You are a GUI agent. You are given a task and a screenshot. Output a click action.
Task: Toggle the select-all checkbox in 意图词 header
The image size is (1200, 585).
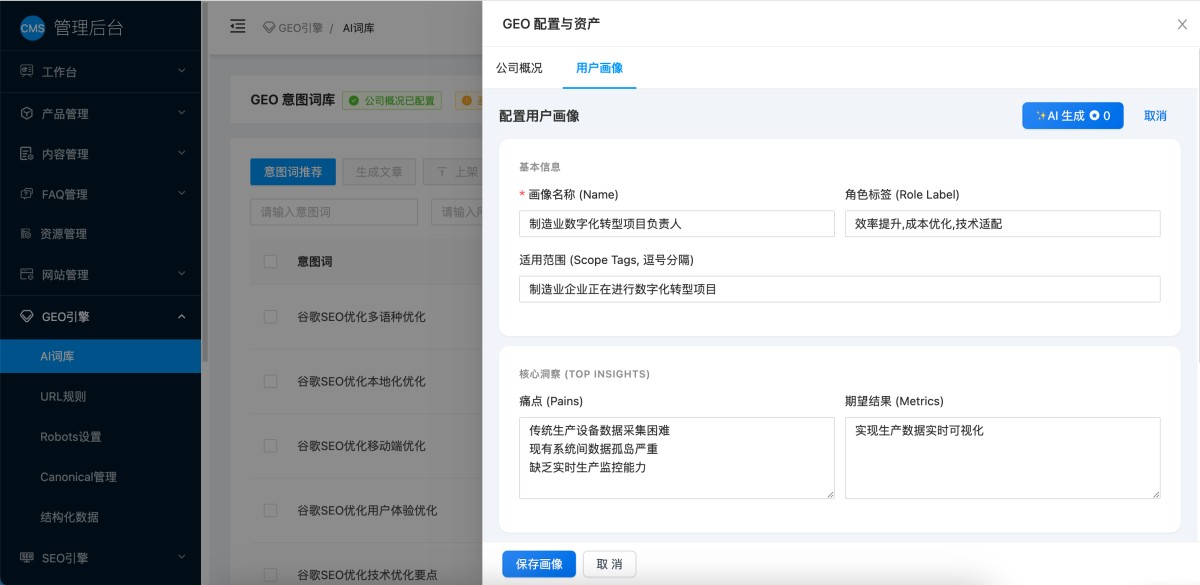coord(270,261)
